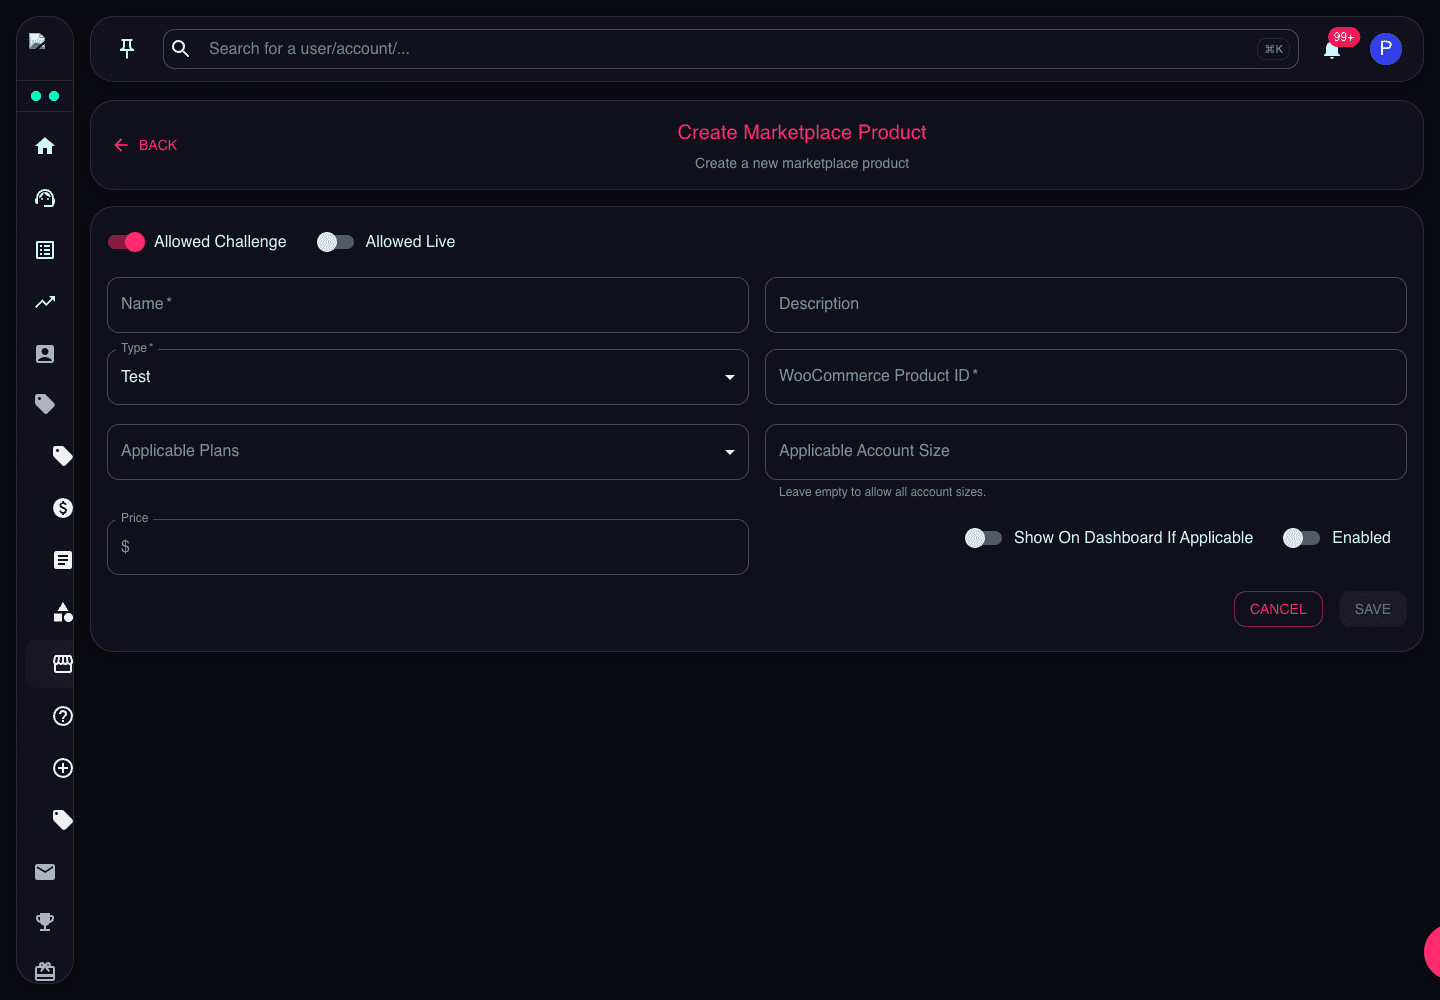The height and width of the screenshot is (1000, 1440).
Task: Click the ⌘K shortcut badge
Action: pyautogui.click(x=1274, y=49)
